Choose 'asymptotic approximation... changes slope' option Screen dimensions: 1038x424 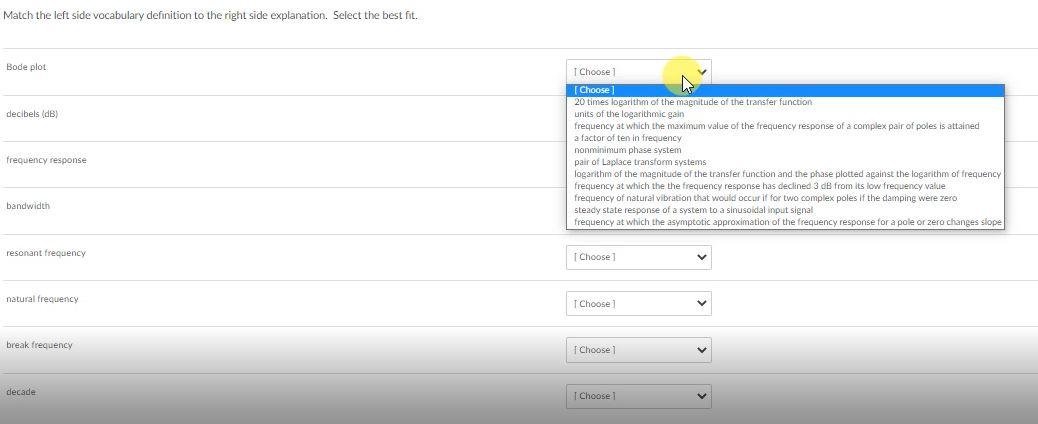785,222
